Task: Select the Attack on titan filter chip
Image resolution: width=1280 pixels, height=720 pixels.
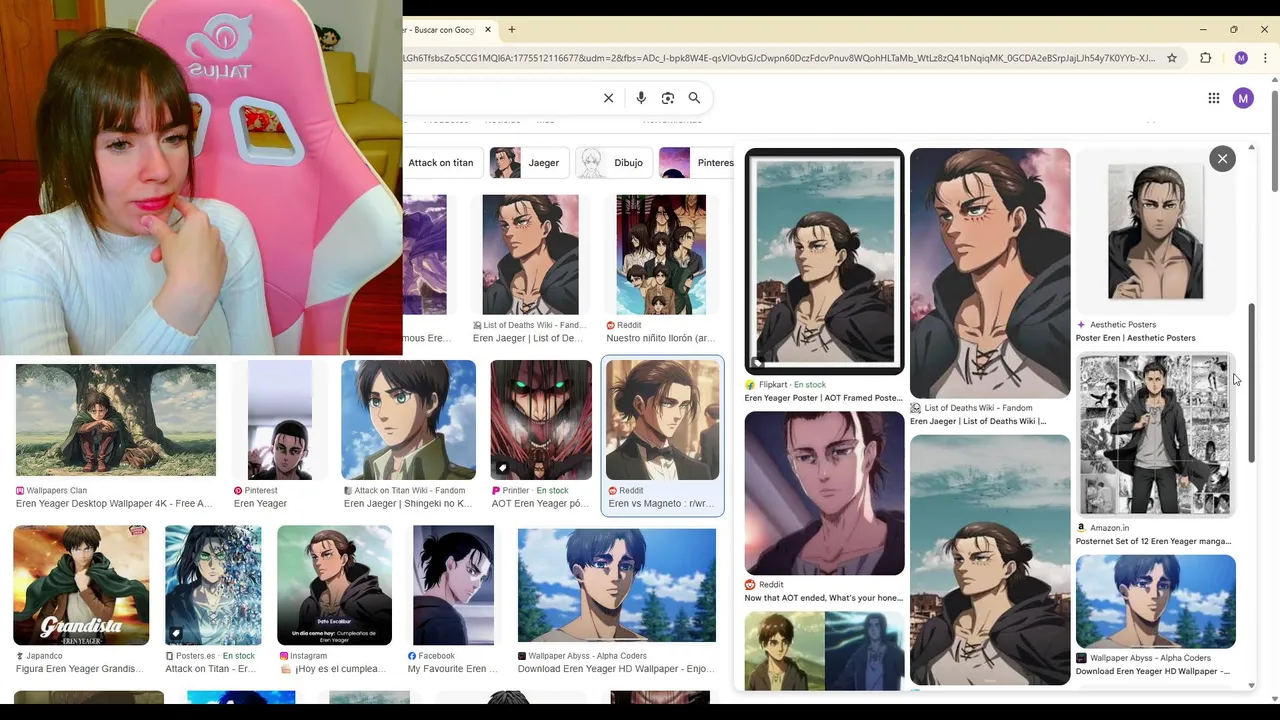Action: tap(441, 163)
